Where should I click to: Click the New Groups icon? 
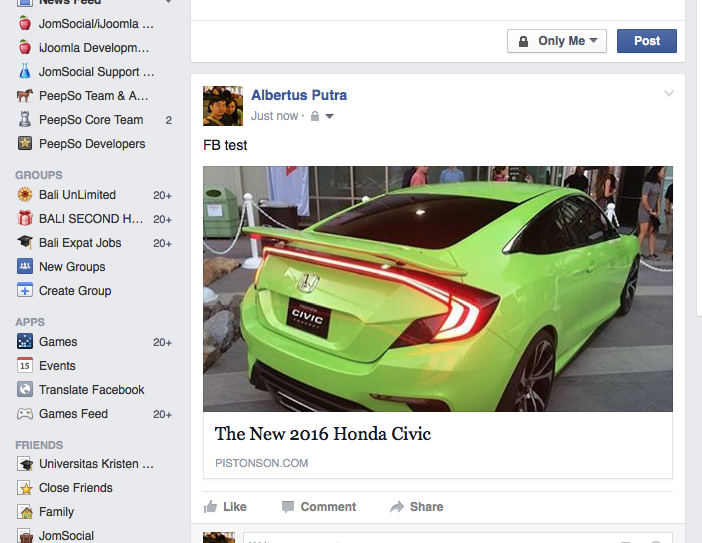pyautogui.click(x=25, y=267)
